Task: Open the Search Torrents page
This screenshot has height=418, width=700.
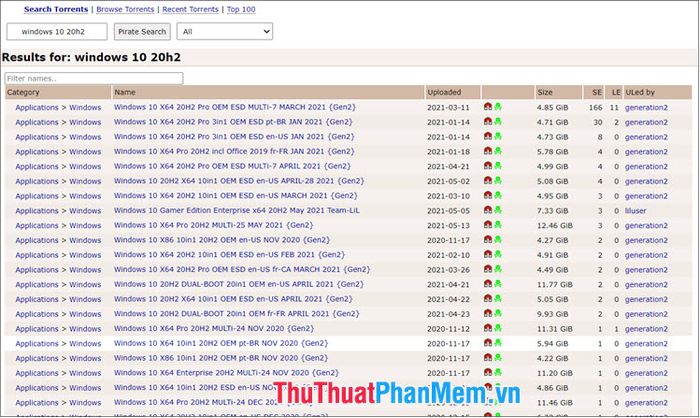Action: 56,9
